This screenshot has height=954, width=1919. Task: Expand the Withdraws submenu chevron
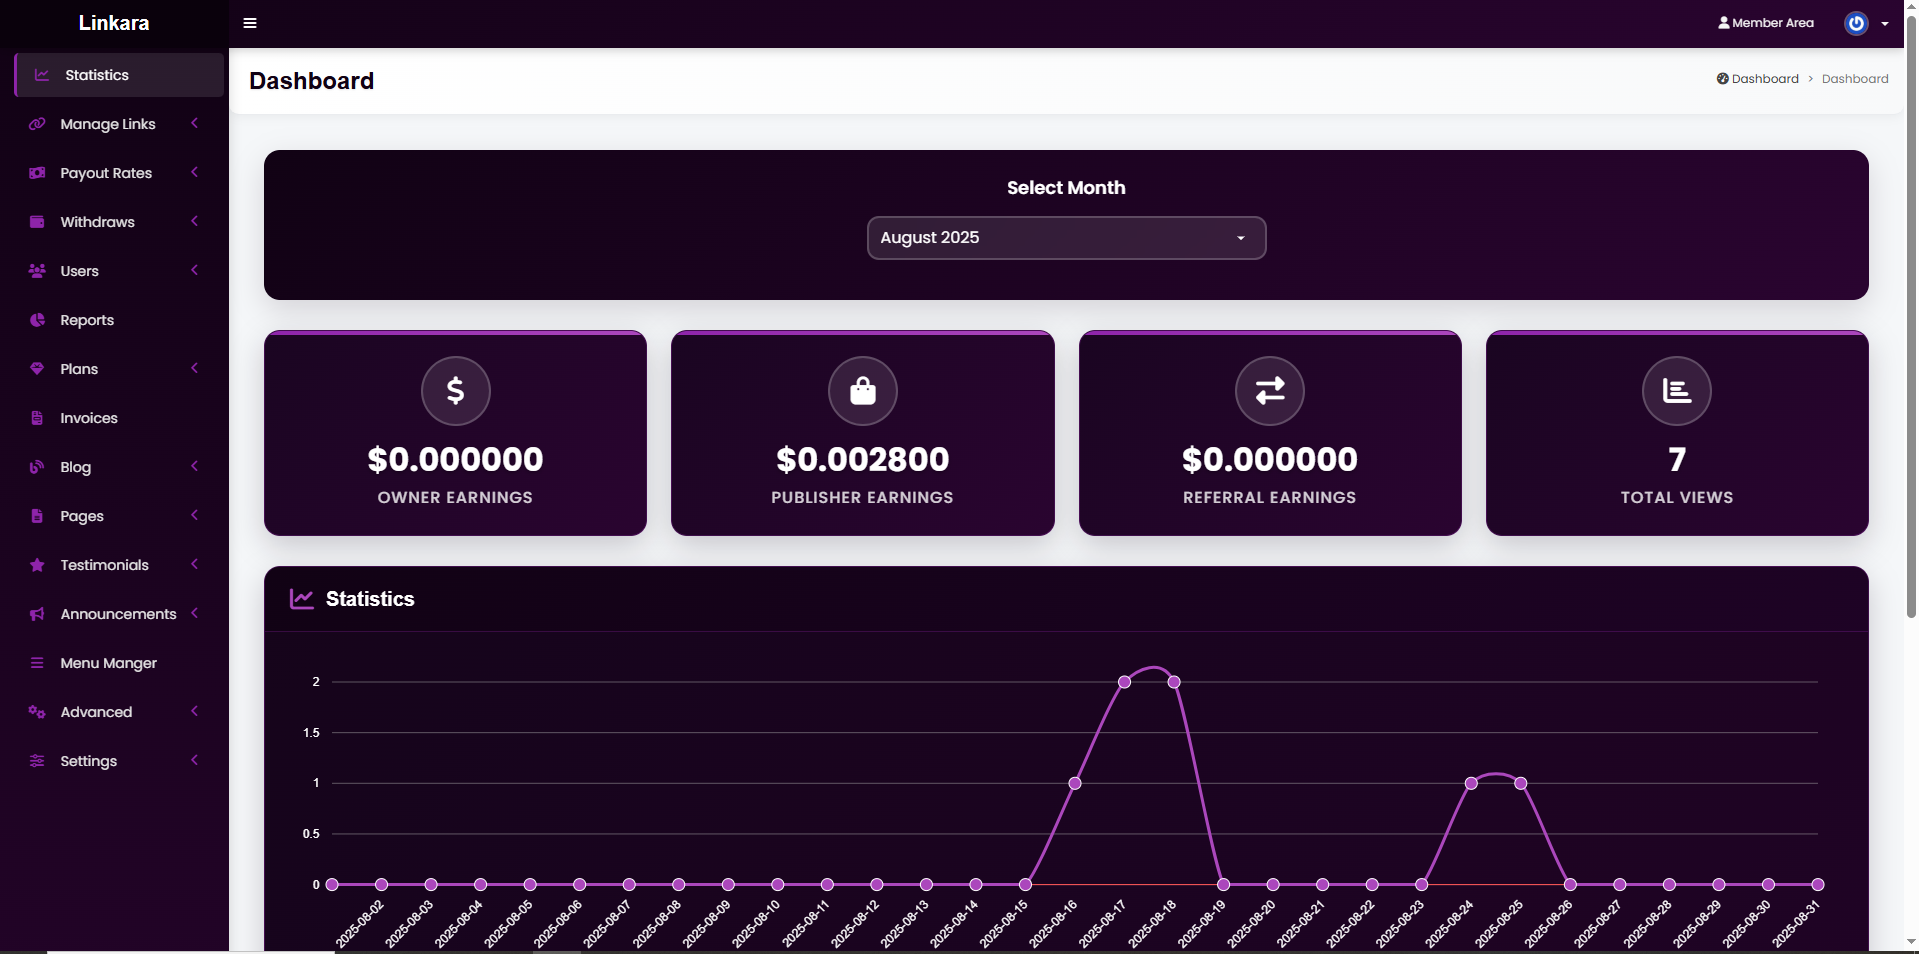[x=195, y=221]
